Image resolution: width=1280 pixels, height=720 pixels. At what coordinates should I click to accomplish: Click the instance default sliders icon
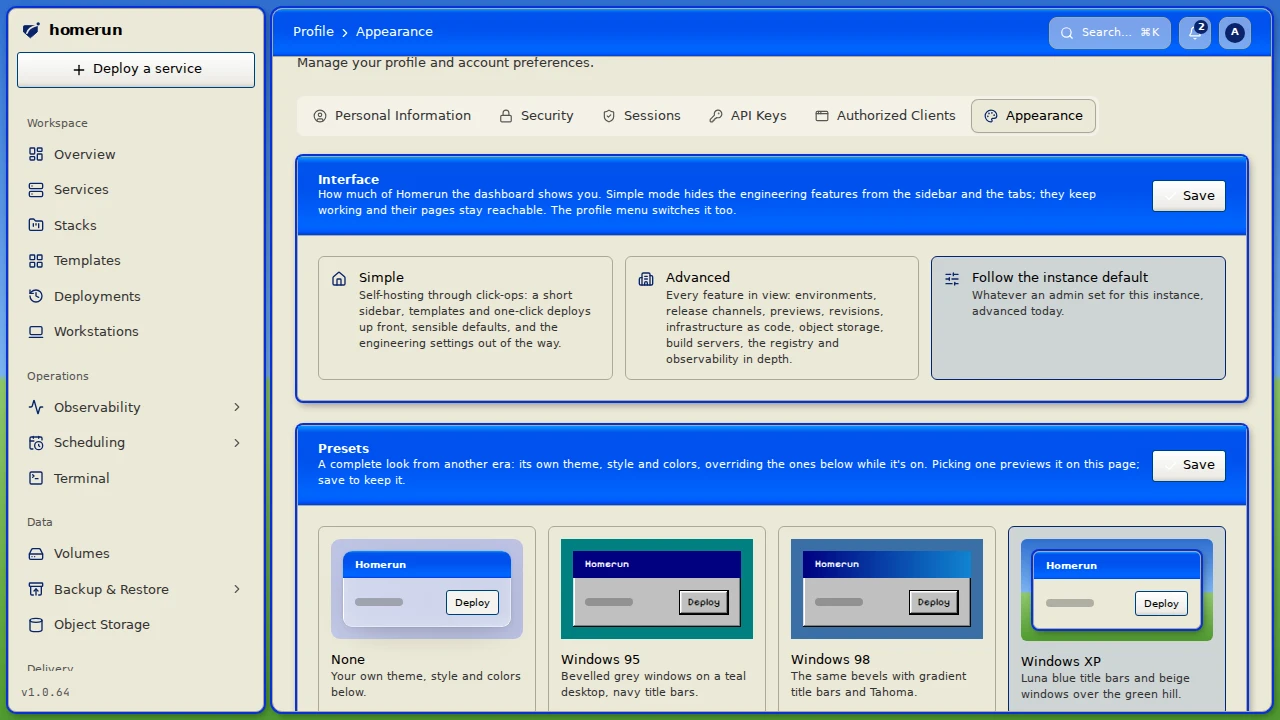point(952,279)
